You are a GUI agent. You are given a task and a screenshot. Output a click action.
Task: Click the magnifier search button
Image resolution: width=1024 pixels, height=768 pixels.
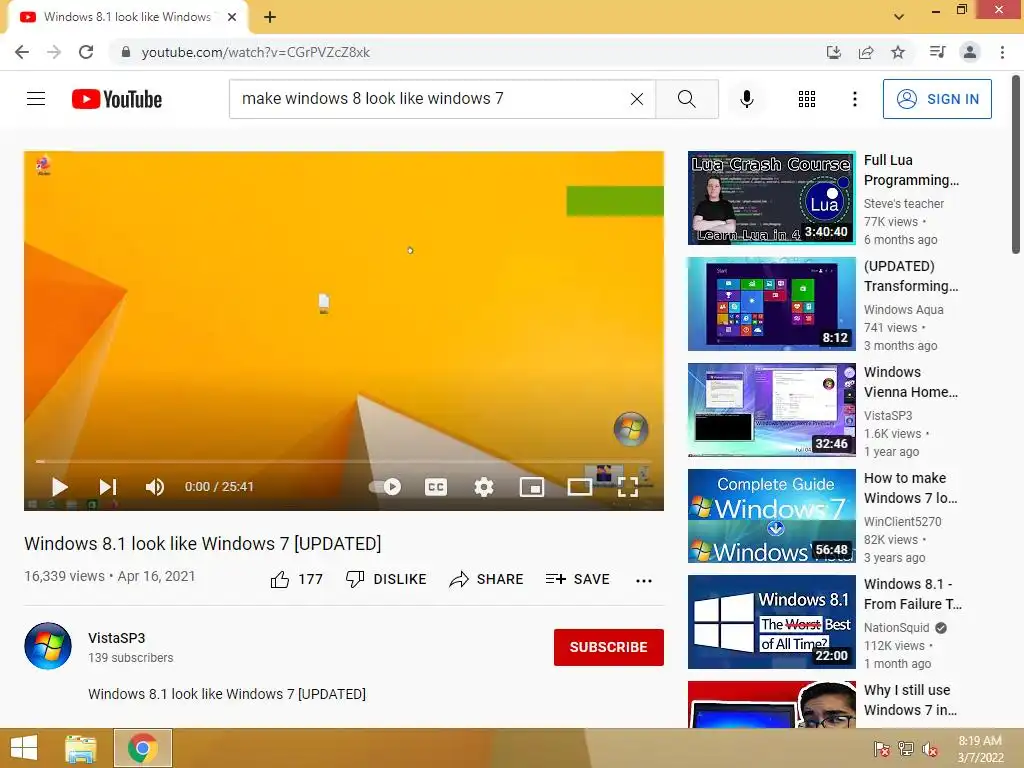(686, 99)
